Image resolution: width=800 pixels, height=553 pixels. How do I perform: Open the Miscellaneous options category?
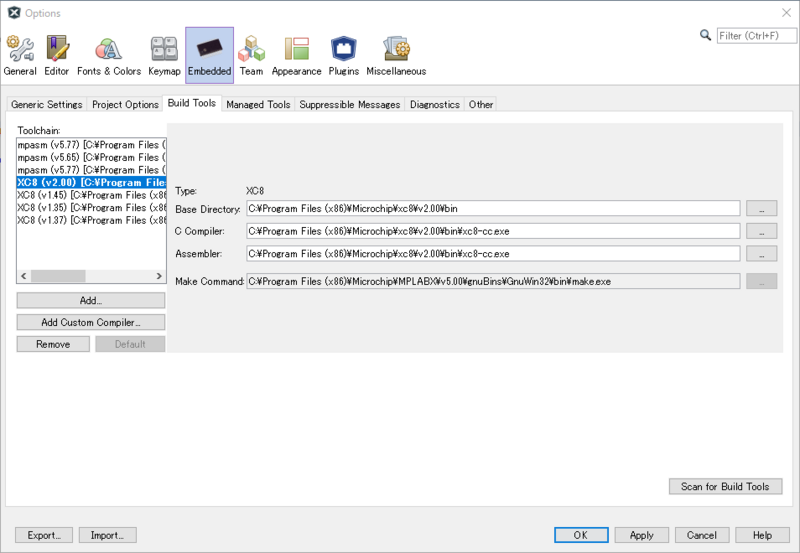click(x=396, y=56)
